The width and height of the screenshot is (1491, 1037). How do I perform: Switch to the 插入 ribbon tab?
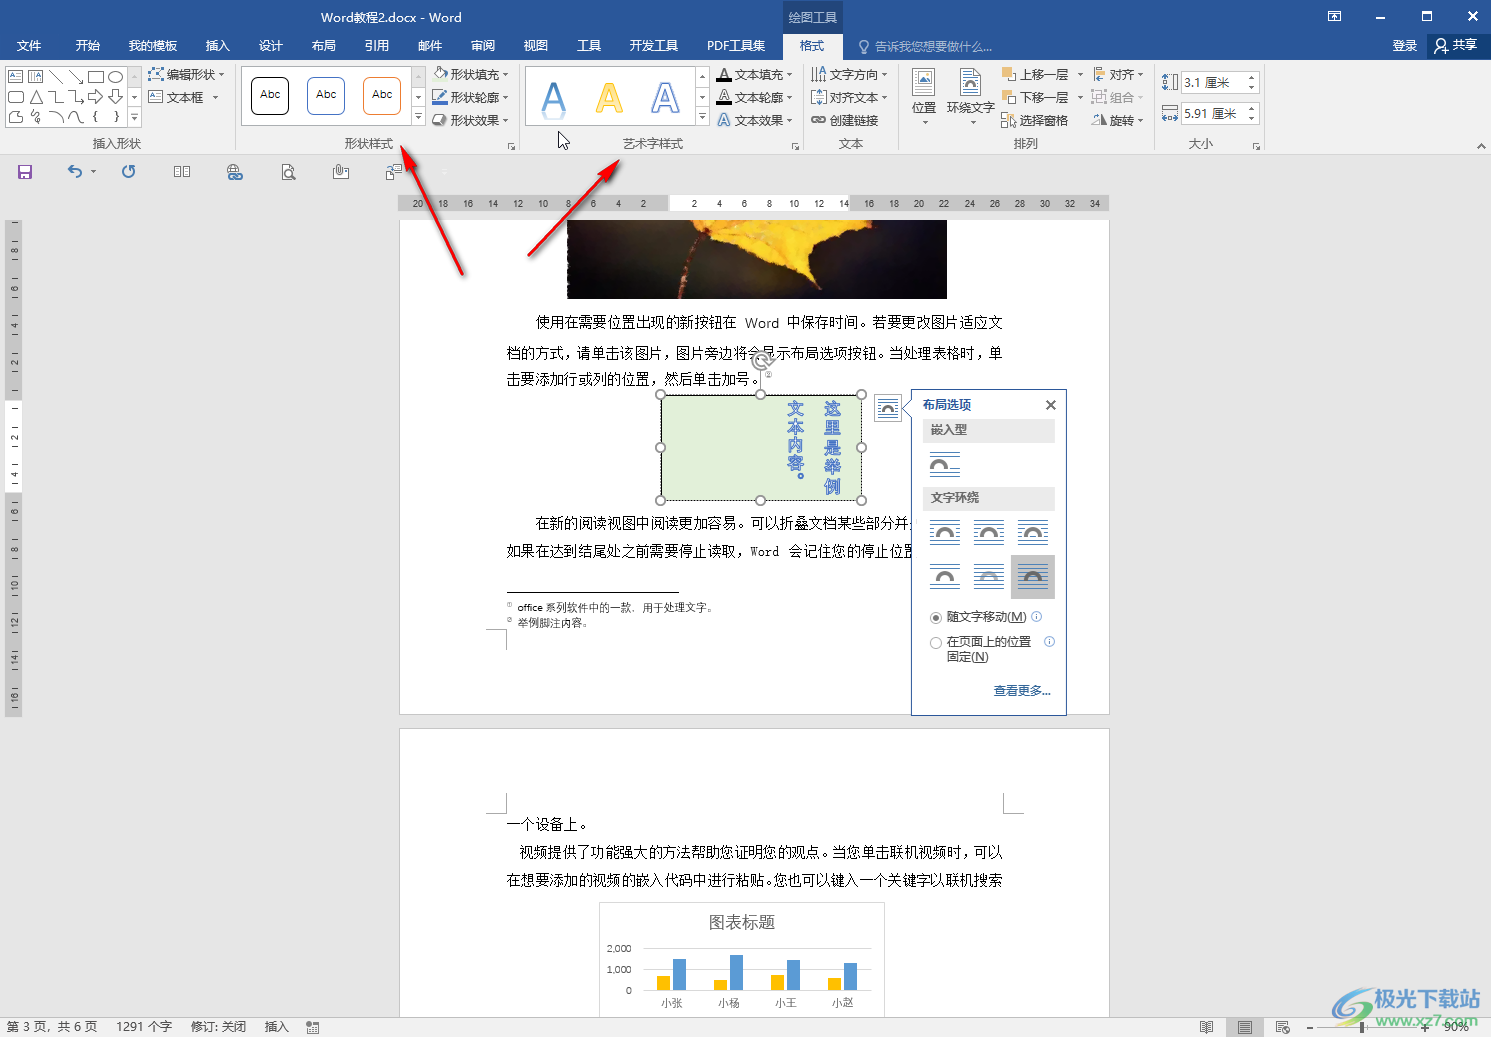pyautogui.click(x=218, y=46)
